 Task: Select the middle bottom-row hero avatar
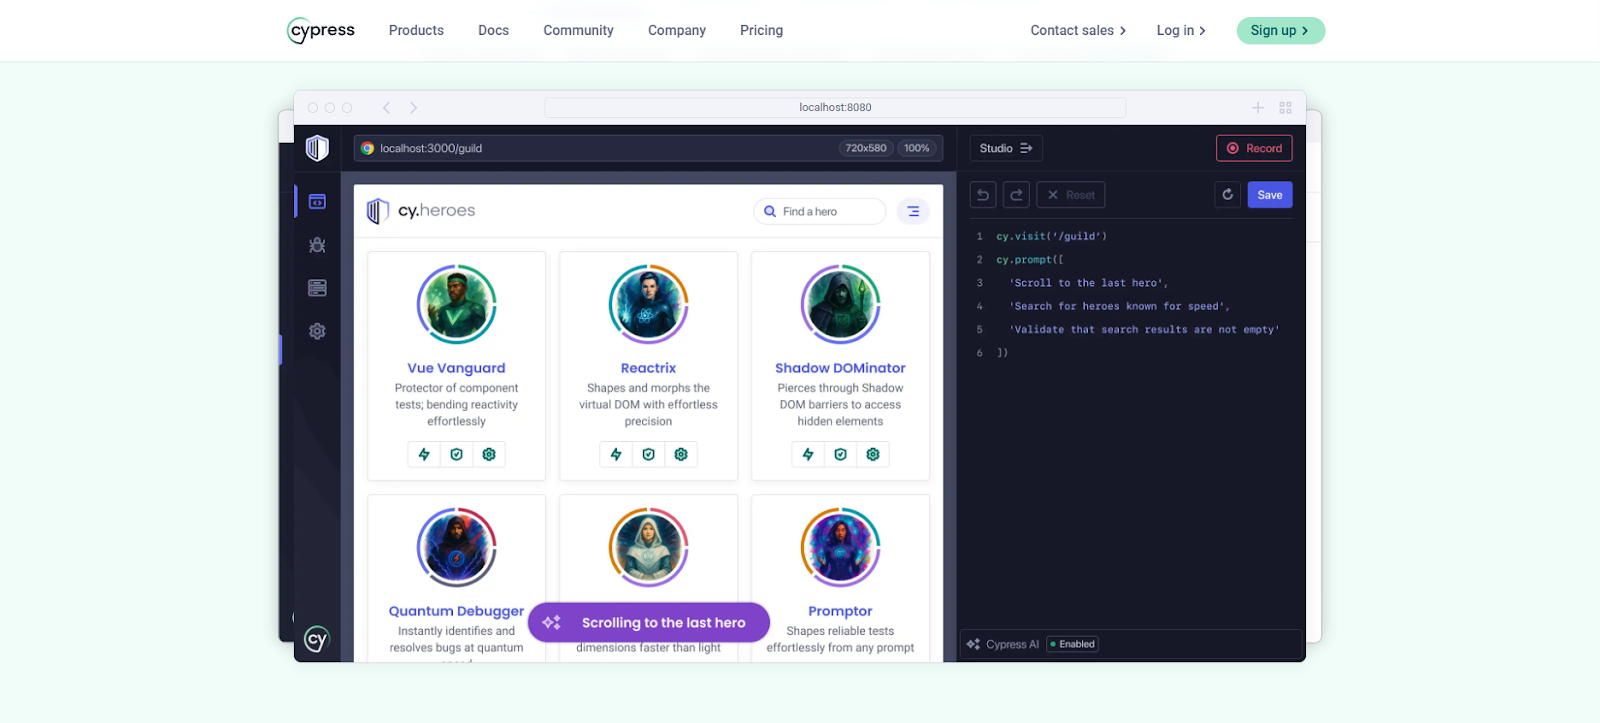tap(648, 547)
